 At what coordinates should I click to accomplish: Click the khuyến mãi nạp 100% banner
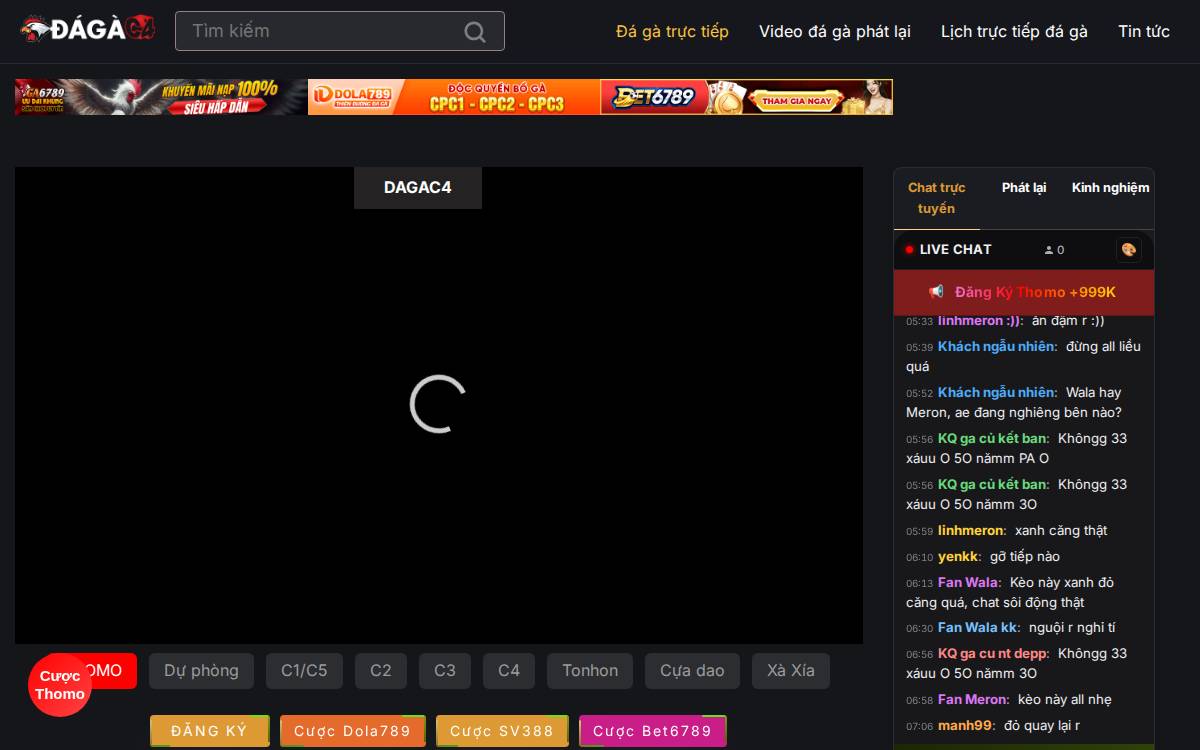pos(161,97)
